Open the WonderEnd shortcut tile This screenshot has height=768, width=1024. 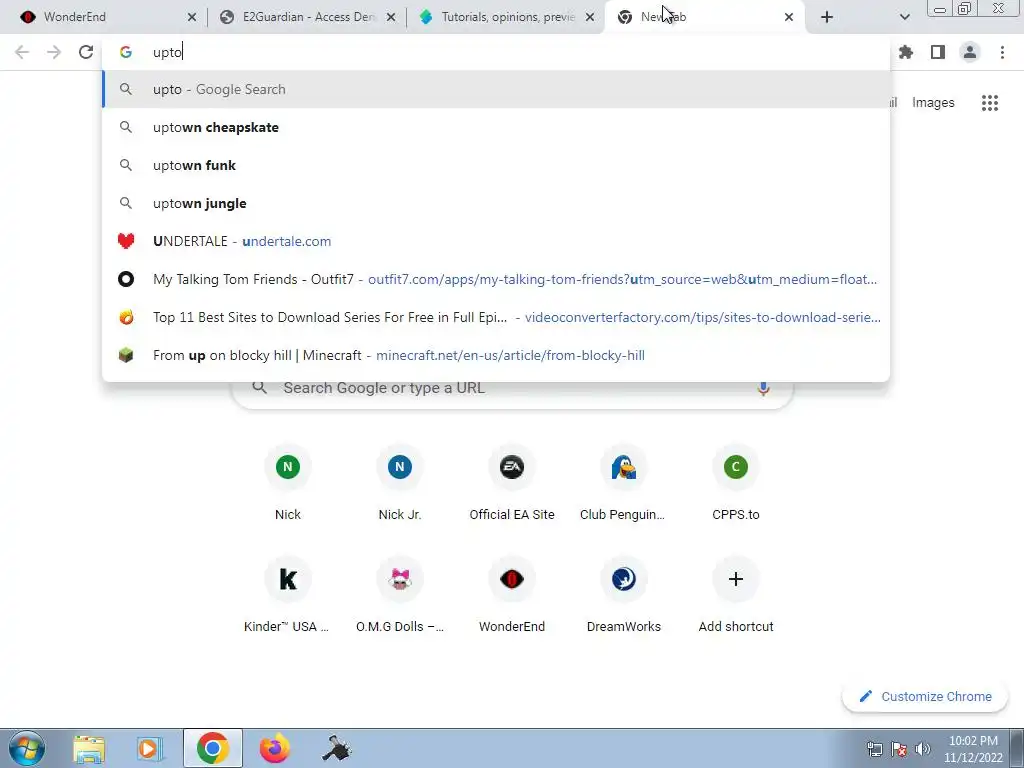click(512, 596)
